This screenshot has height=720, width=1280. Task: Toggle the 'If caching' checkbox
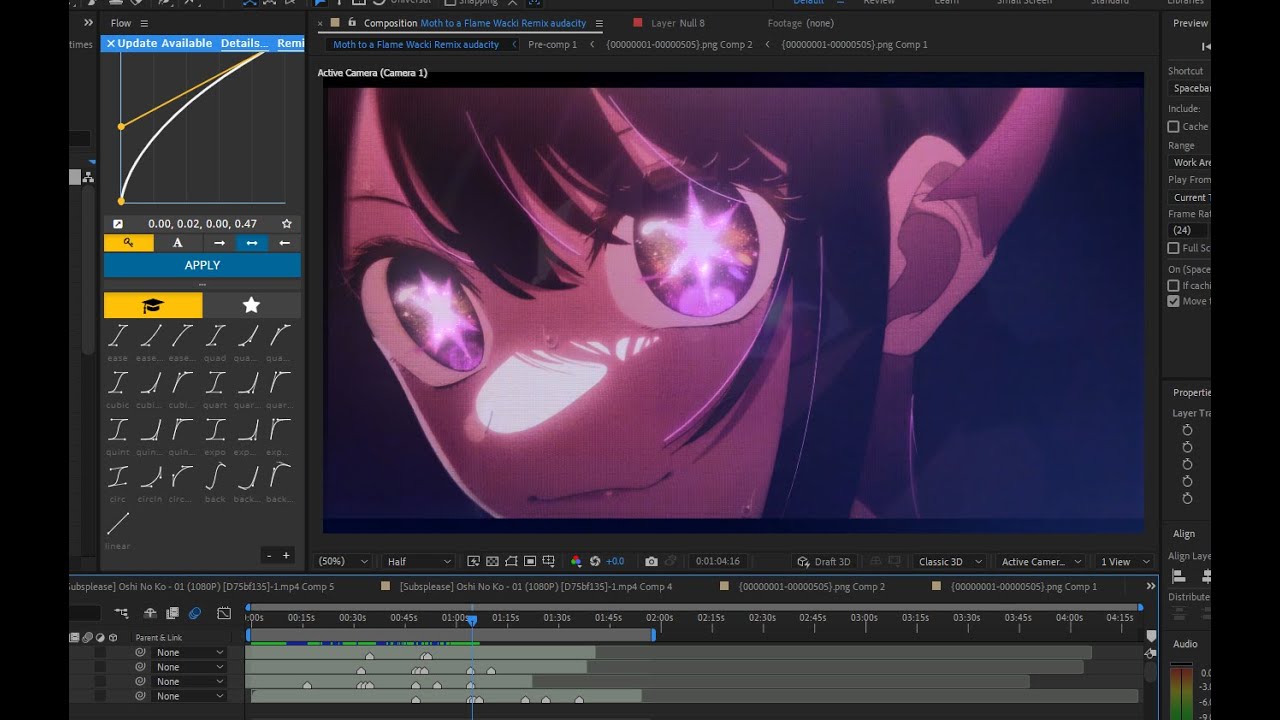(x=1174, y=285)
